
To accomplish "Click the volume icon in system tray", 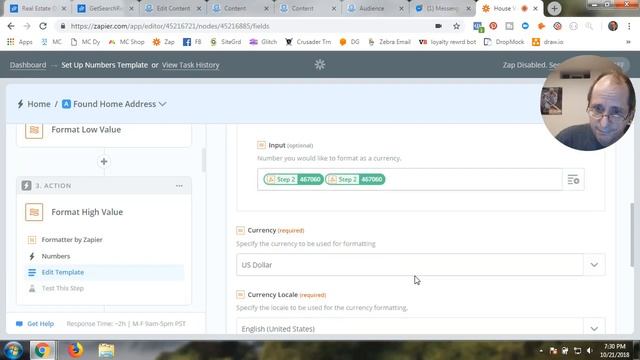I will 589,351.
